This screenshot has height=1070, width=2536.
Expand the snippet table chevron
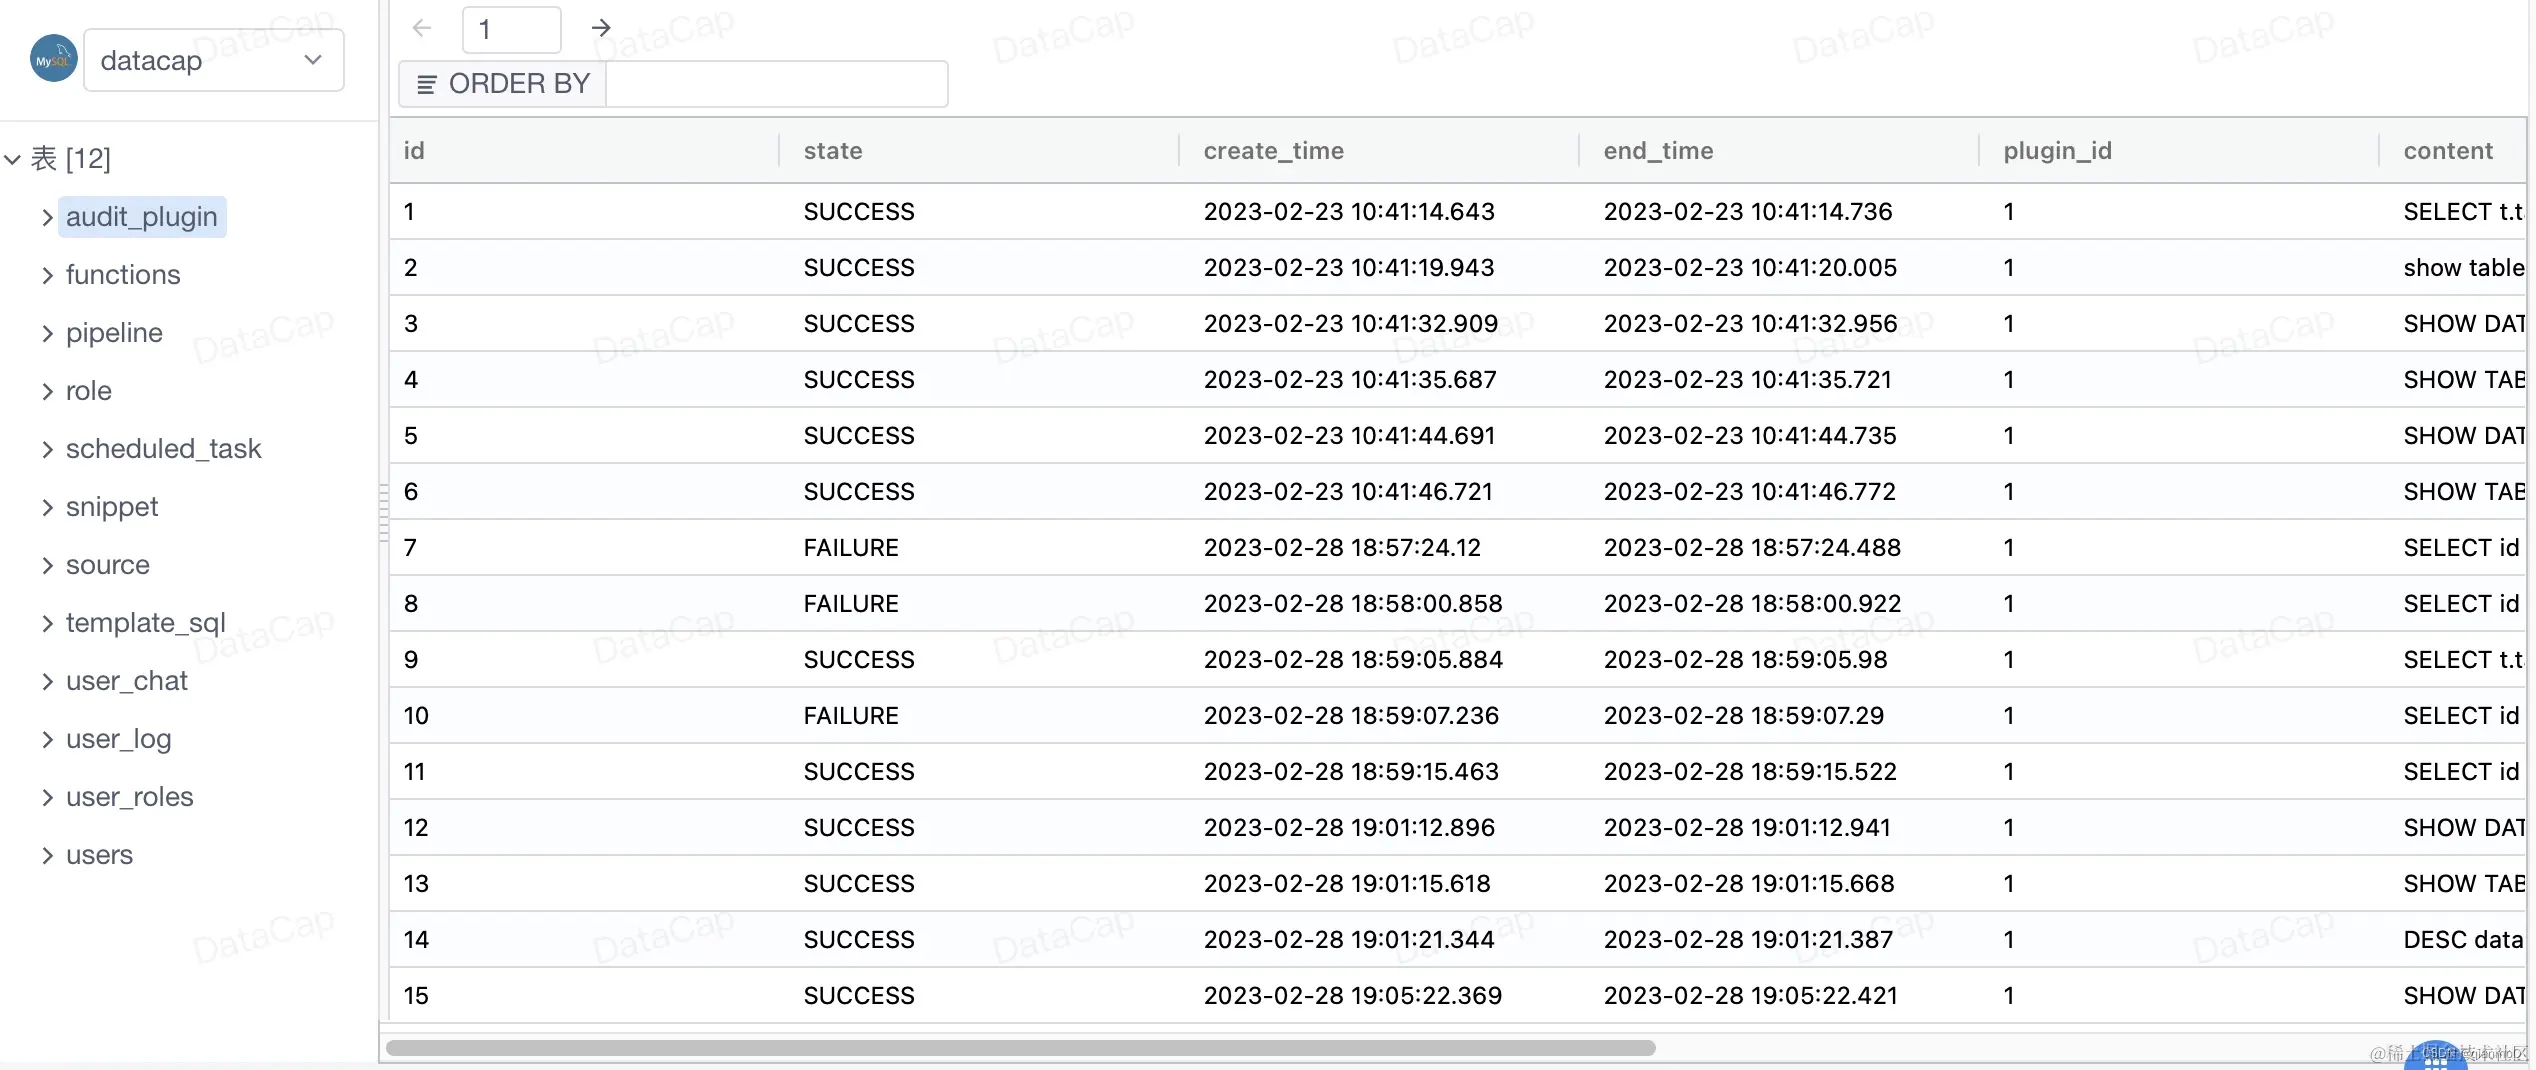click(x=47, y=507)
